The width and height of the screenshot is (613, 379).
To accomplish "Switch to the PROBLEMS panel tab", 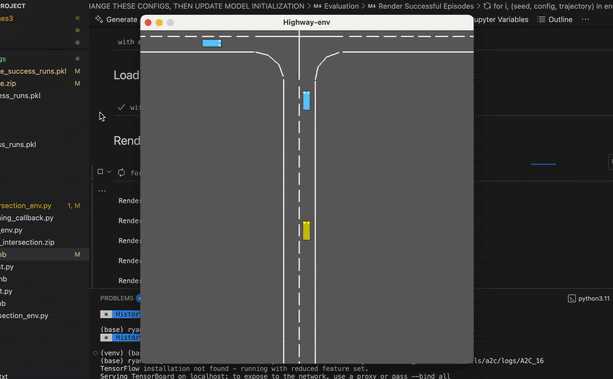I will (x=117, y=298).
